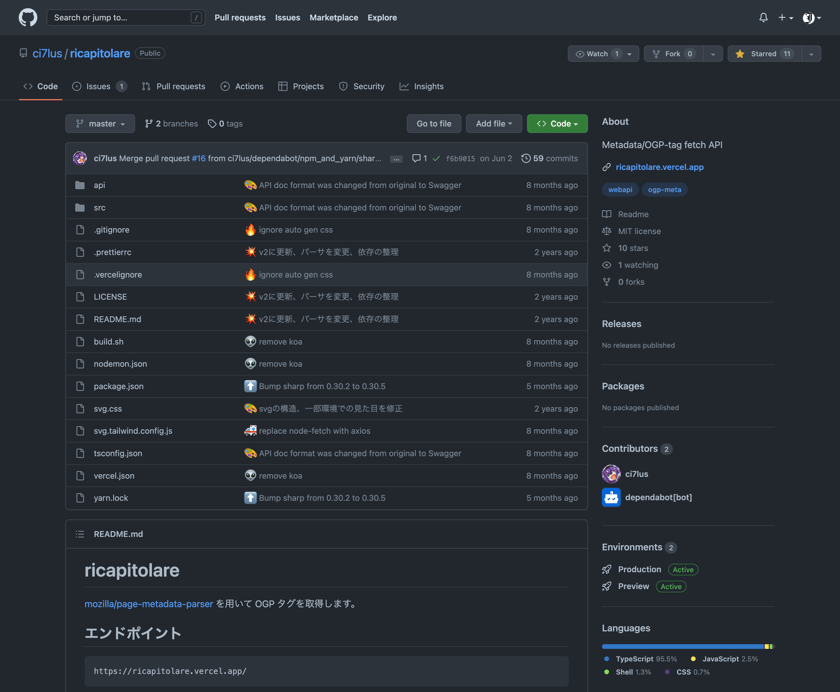This screenshot has height=692, width=840.
Task: Click the file icon beside build.sh
Action: pyautogui.click(x=80, y=342)
